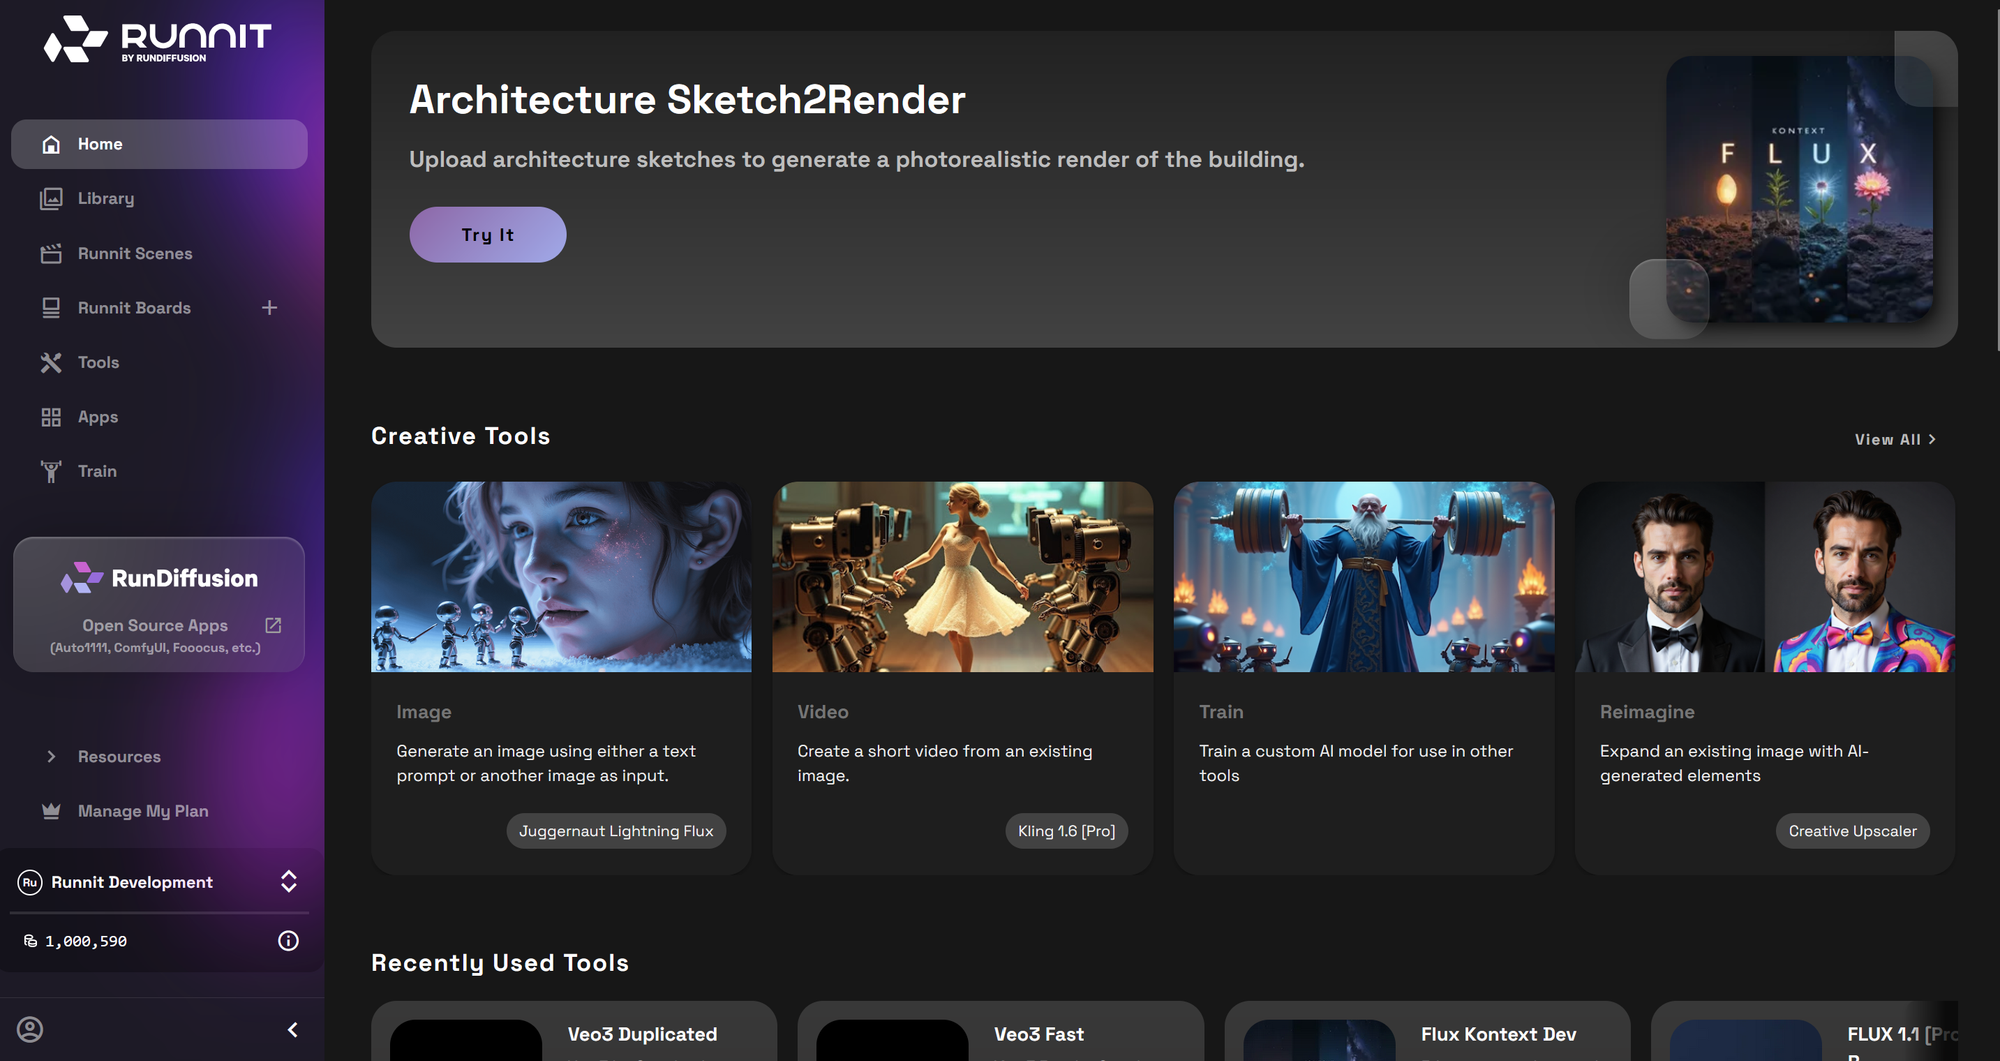Viewport: 2000px width, 1061px height.
Task: Select Runnit Boards in the sidebar
Action: pos(134,308)
